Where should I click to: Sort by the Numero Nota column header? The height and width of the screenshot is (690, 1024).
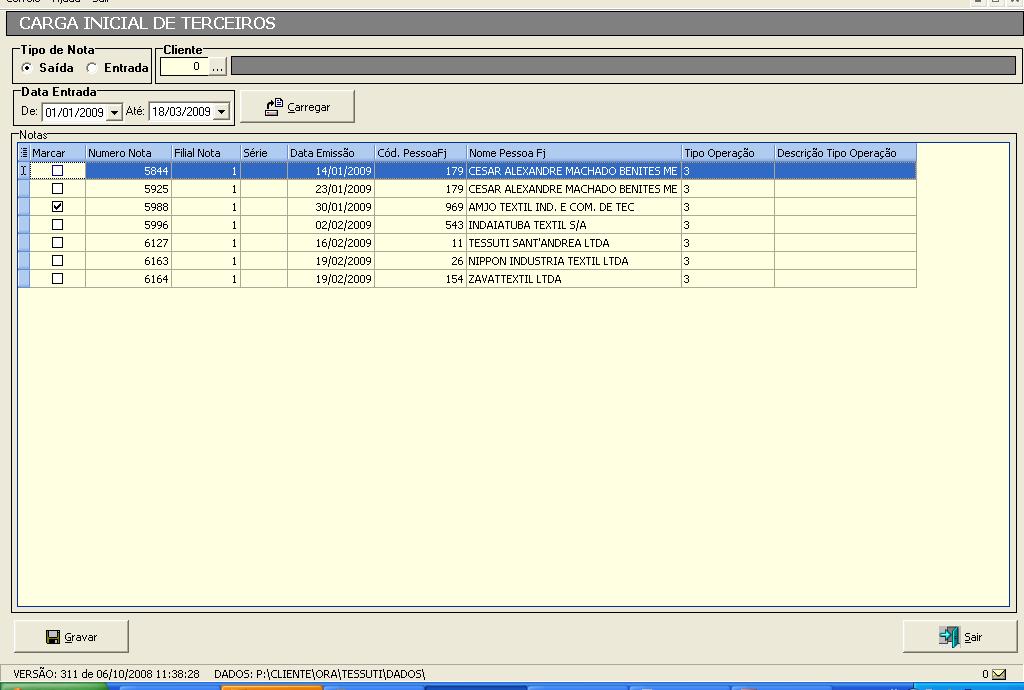[127, 153]
